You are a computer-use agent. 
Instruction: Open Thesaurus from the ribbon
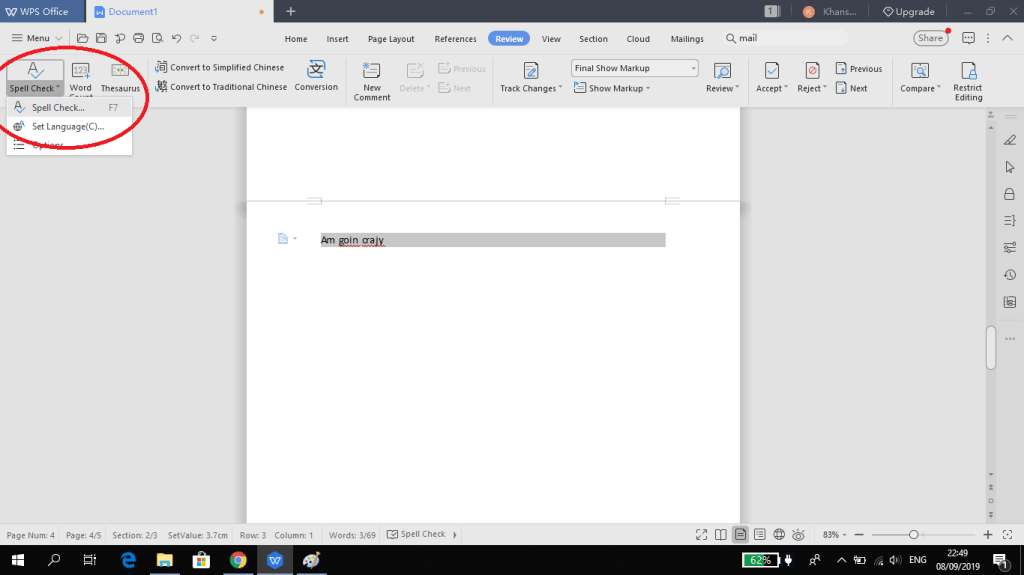[x=120, y=71]
